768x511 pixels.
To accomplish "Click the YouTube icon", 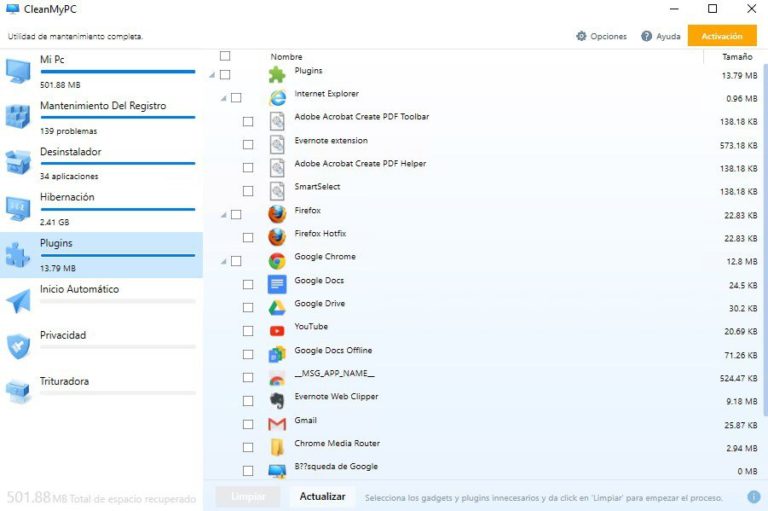I will click(277, 331).
